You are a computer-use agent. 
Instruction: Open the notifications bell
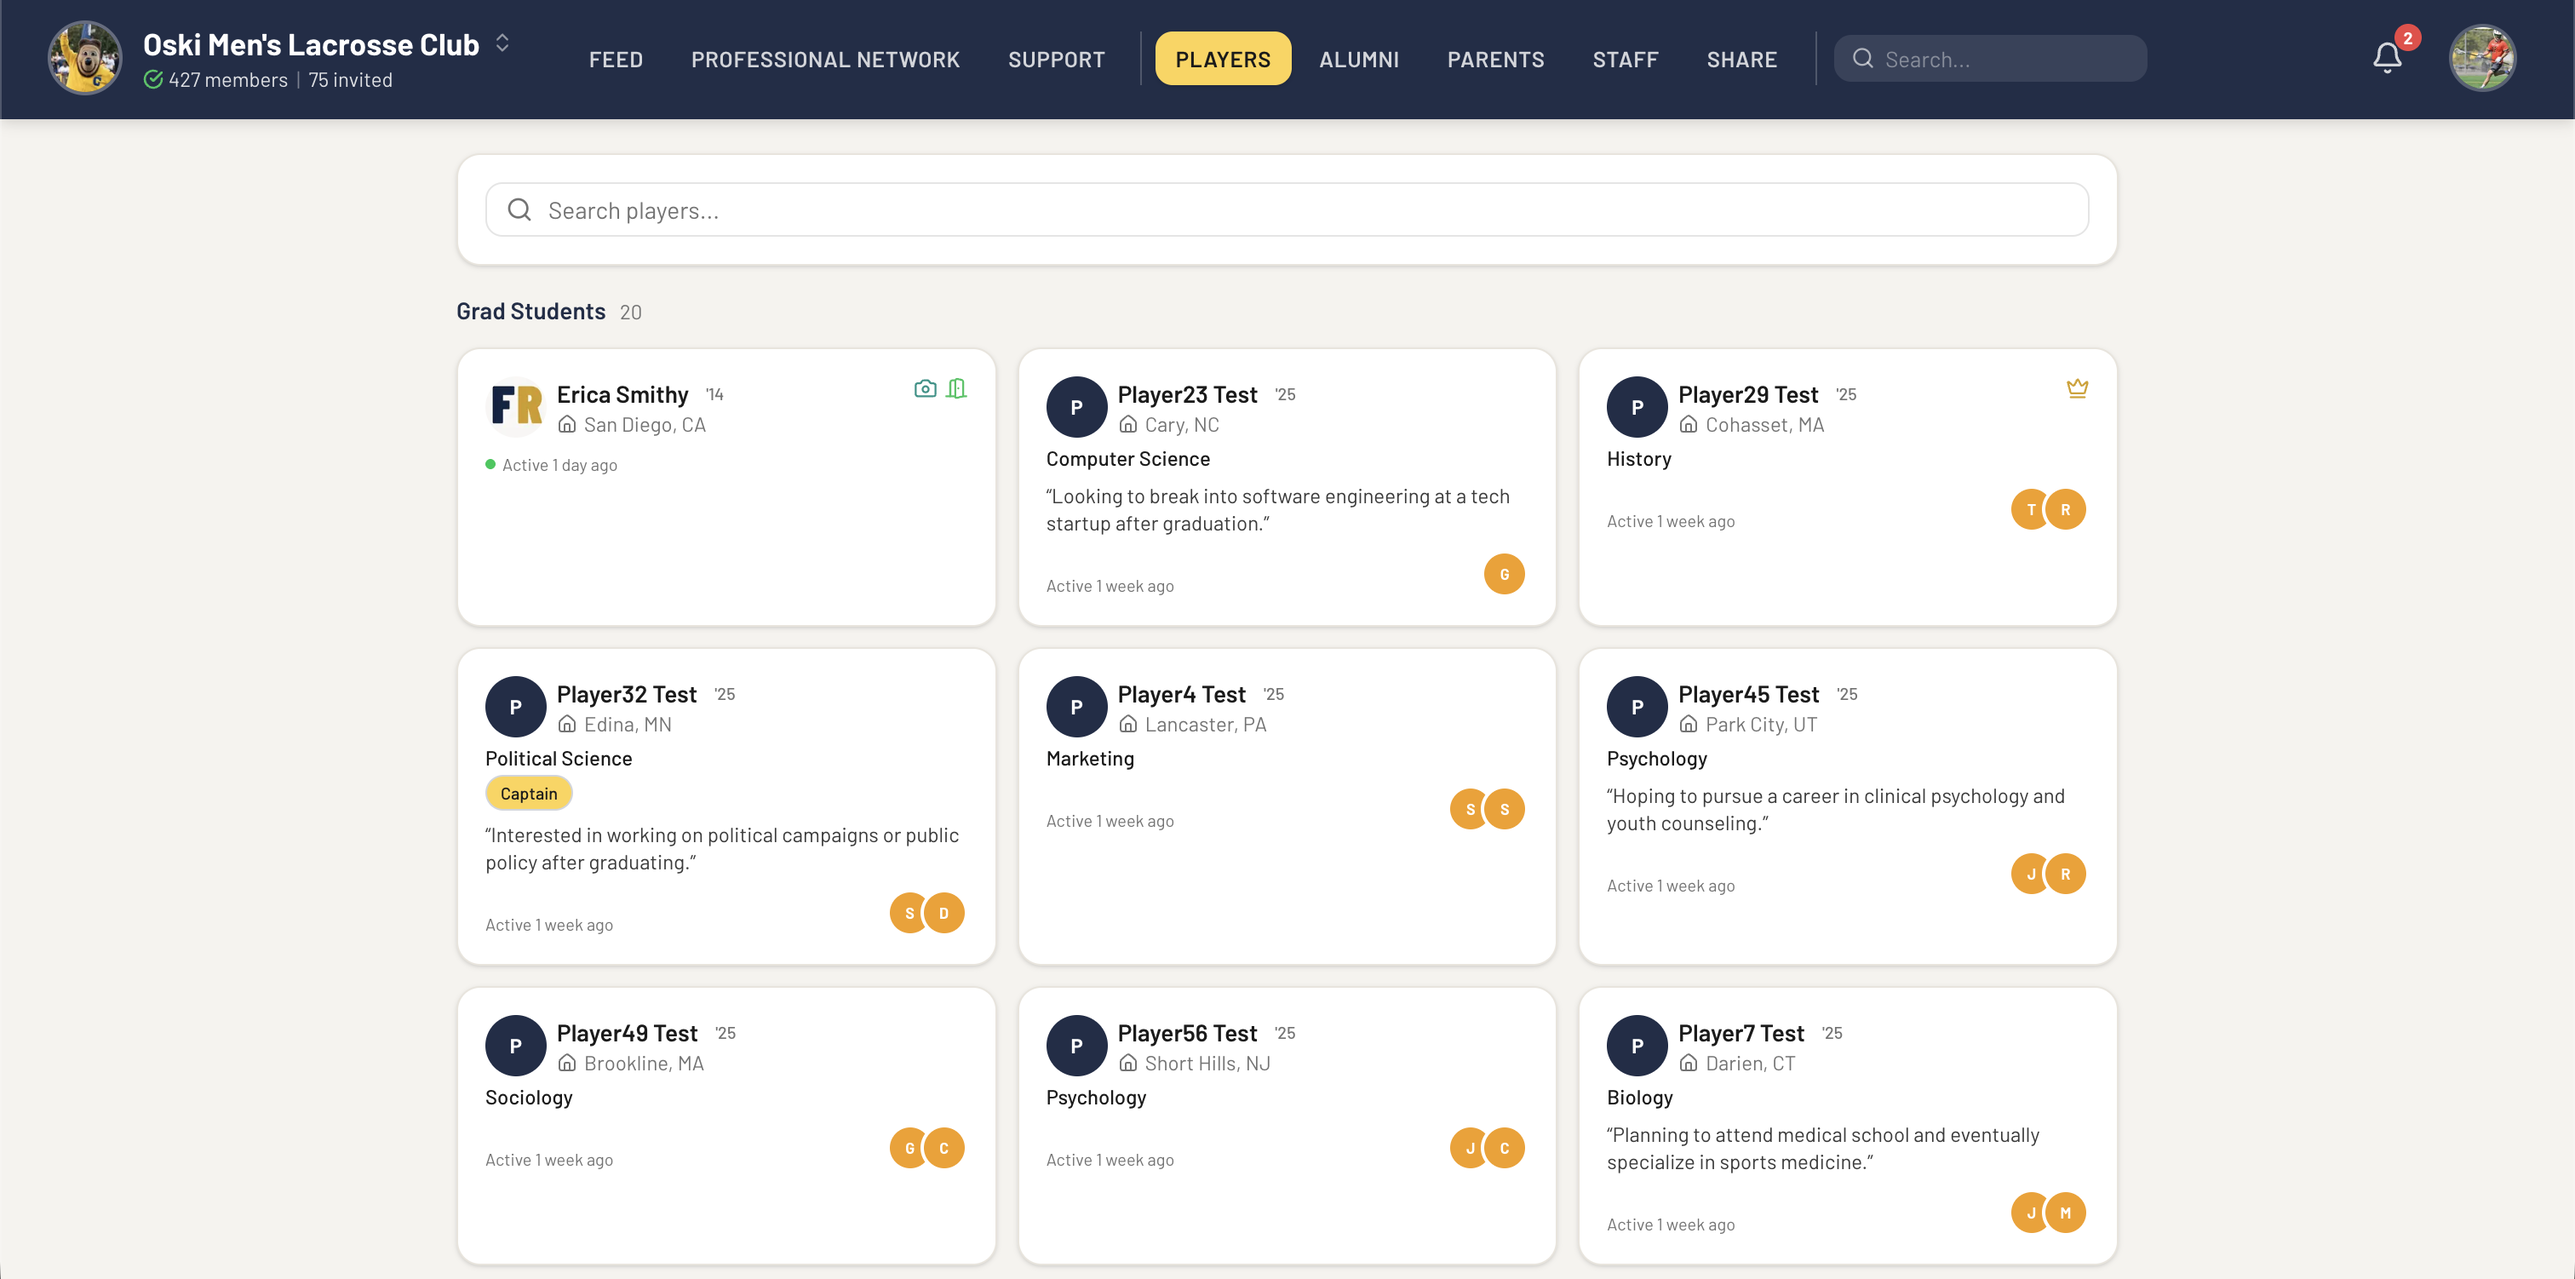pos(2386,58)
